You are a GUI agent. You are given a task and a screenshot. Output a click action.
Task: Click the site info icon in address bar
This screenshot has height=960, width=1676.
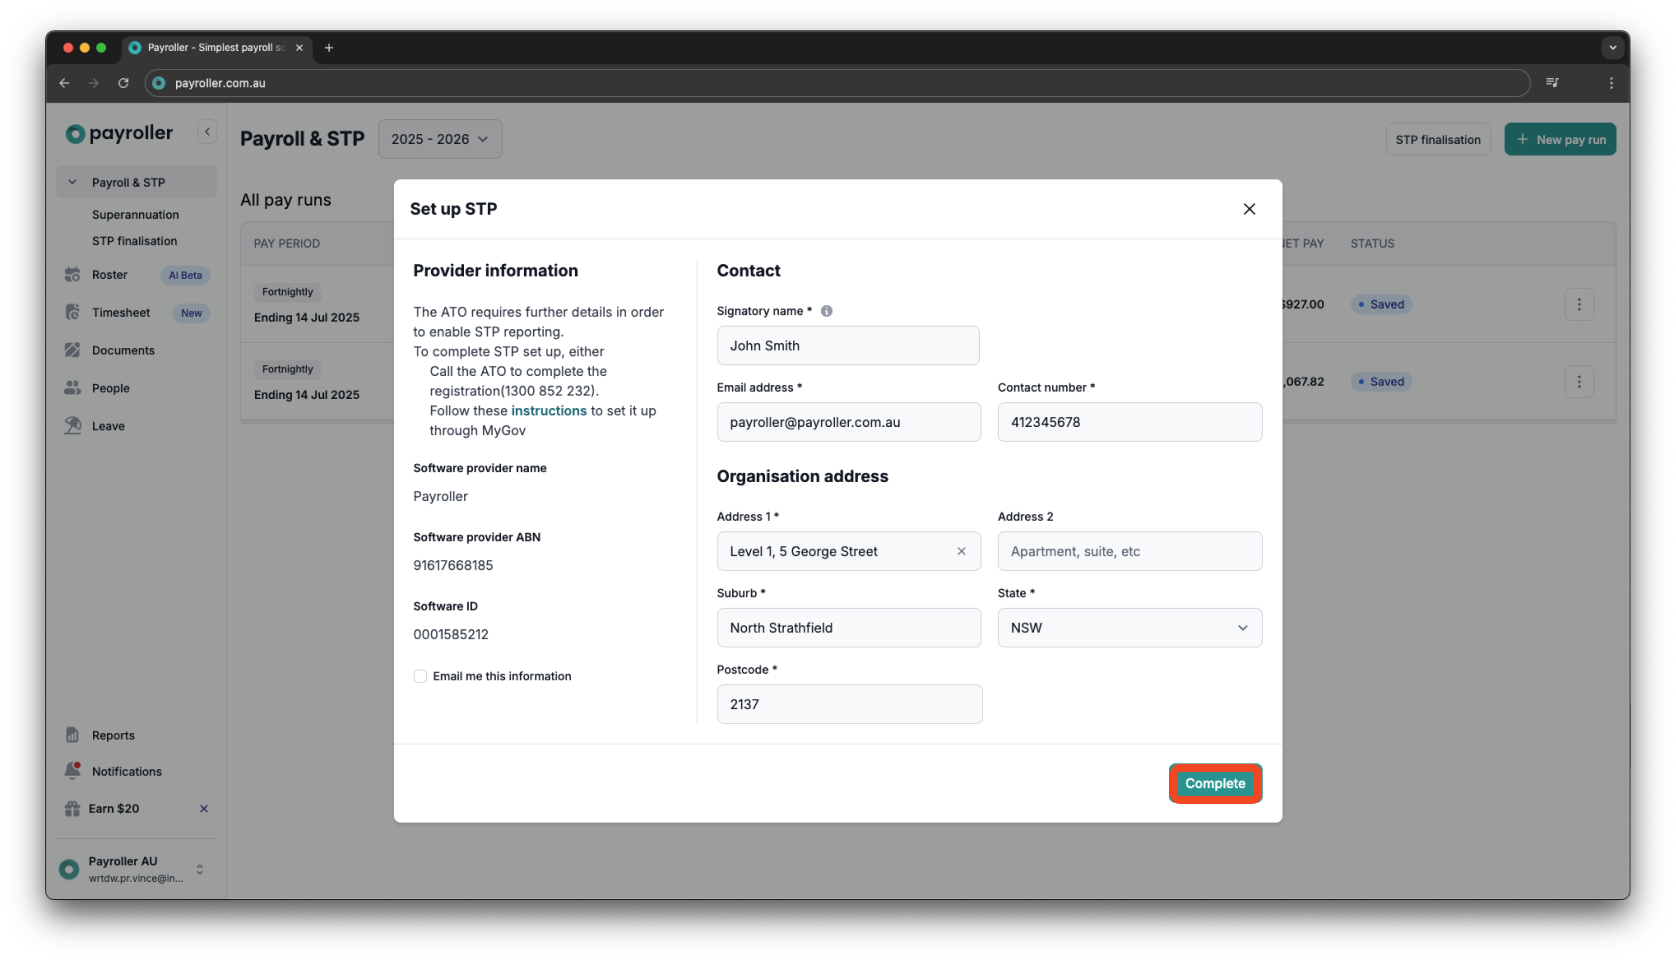coord(159,83)
